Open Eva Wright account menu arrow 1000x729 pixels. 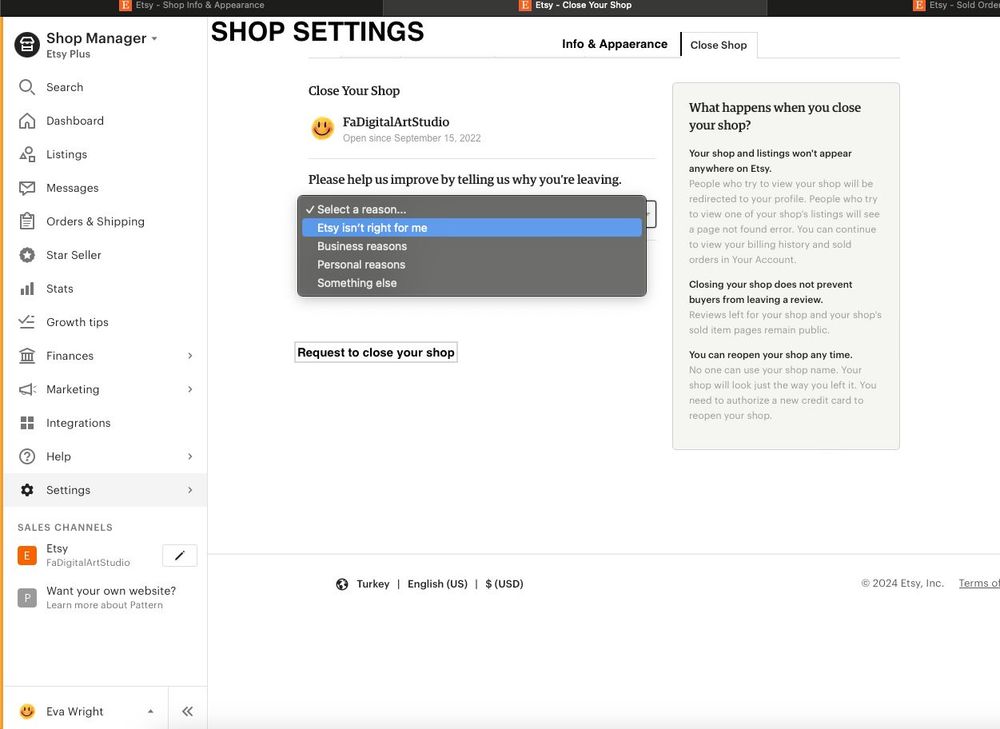[151, 712]
